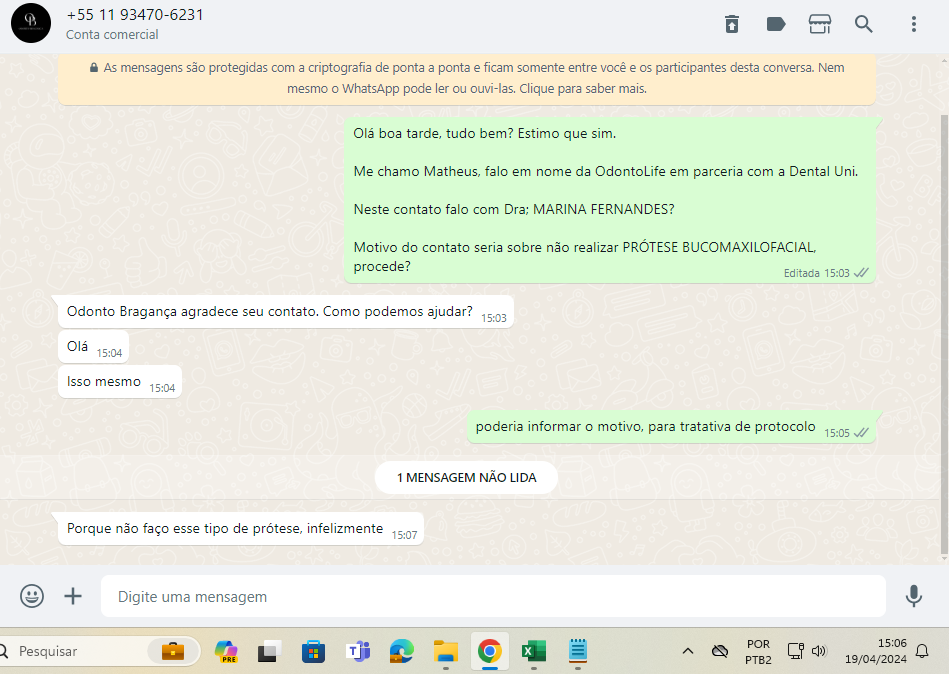949x674 pixels.
Task: Open the attach plus menu
Action: [73, 596]
